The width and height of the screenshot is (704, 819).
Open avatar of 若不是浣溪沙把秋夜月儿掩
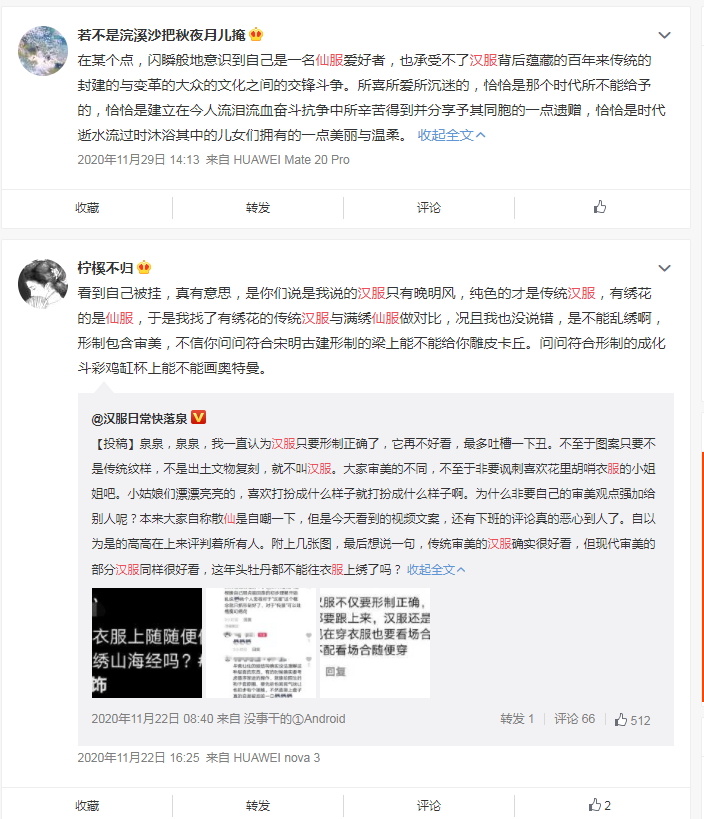[43, 51]
